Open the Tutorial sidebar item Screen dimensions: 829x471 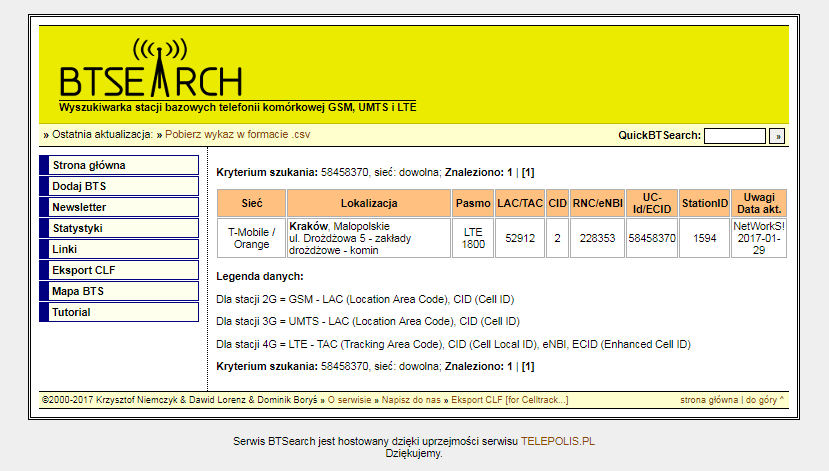coord(119,312)
